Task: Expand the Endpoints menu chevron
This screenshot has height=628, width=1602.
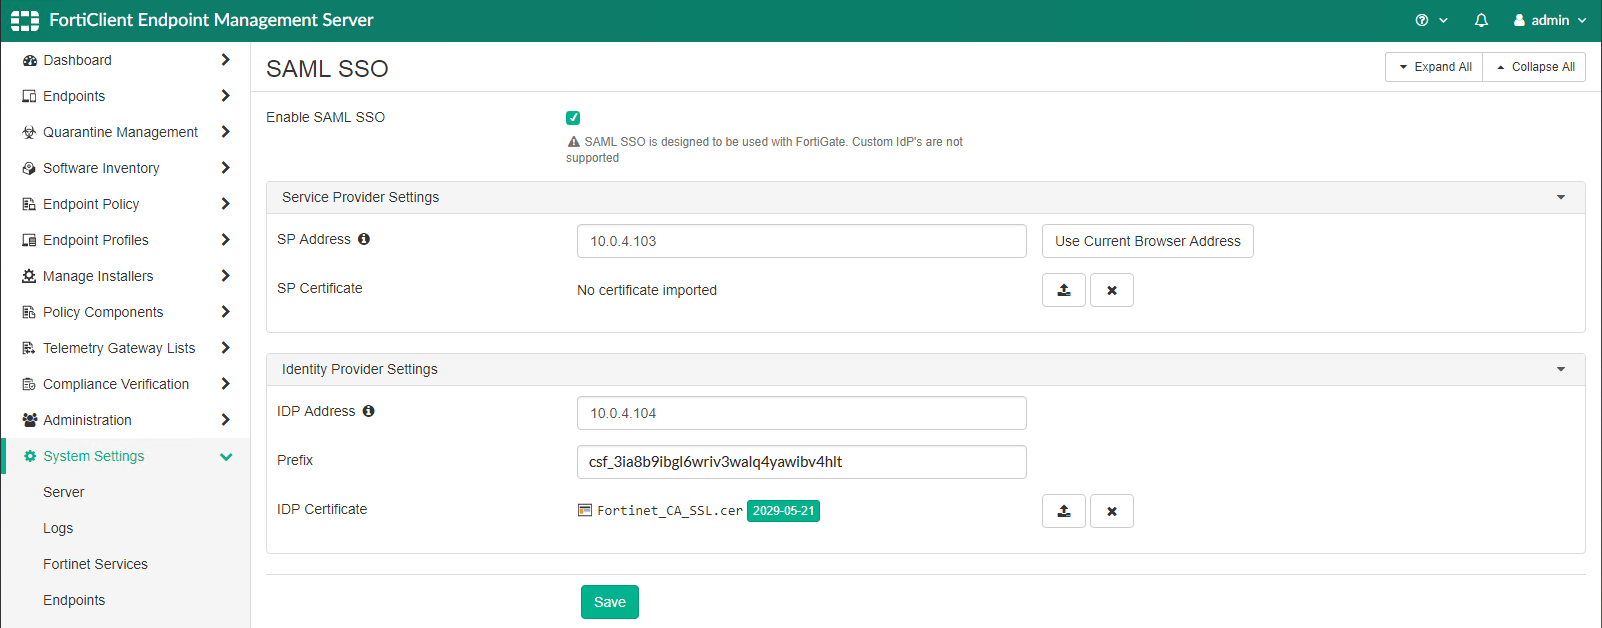Action: (x=225, y=96)
